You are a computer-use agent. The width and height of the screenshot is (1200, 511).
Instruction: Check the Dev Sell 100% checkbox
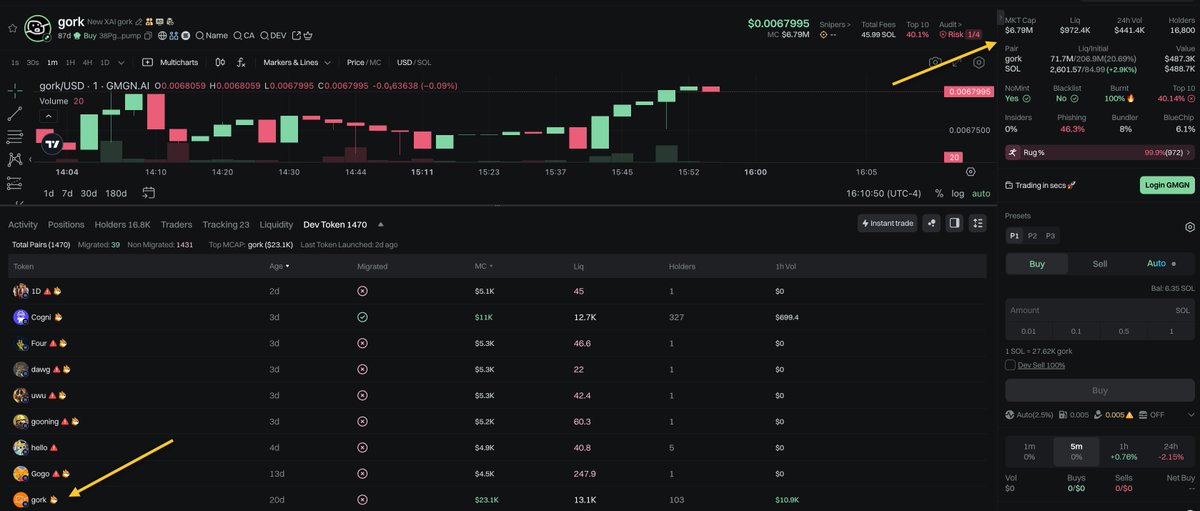pos(1011,365)
